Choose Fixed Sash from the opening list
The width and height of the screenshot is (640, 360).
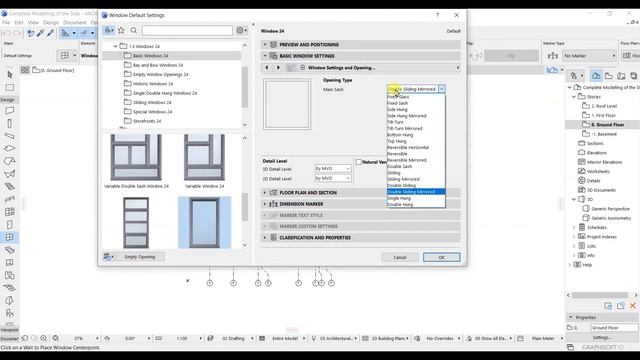click(x=416, y=103)
